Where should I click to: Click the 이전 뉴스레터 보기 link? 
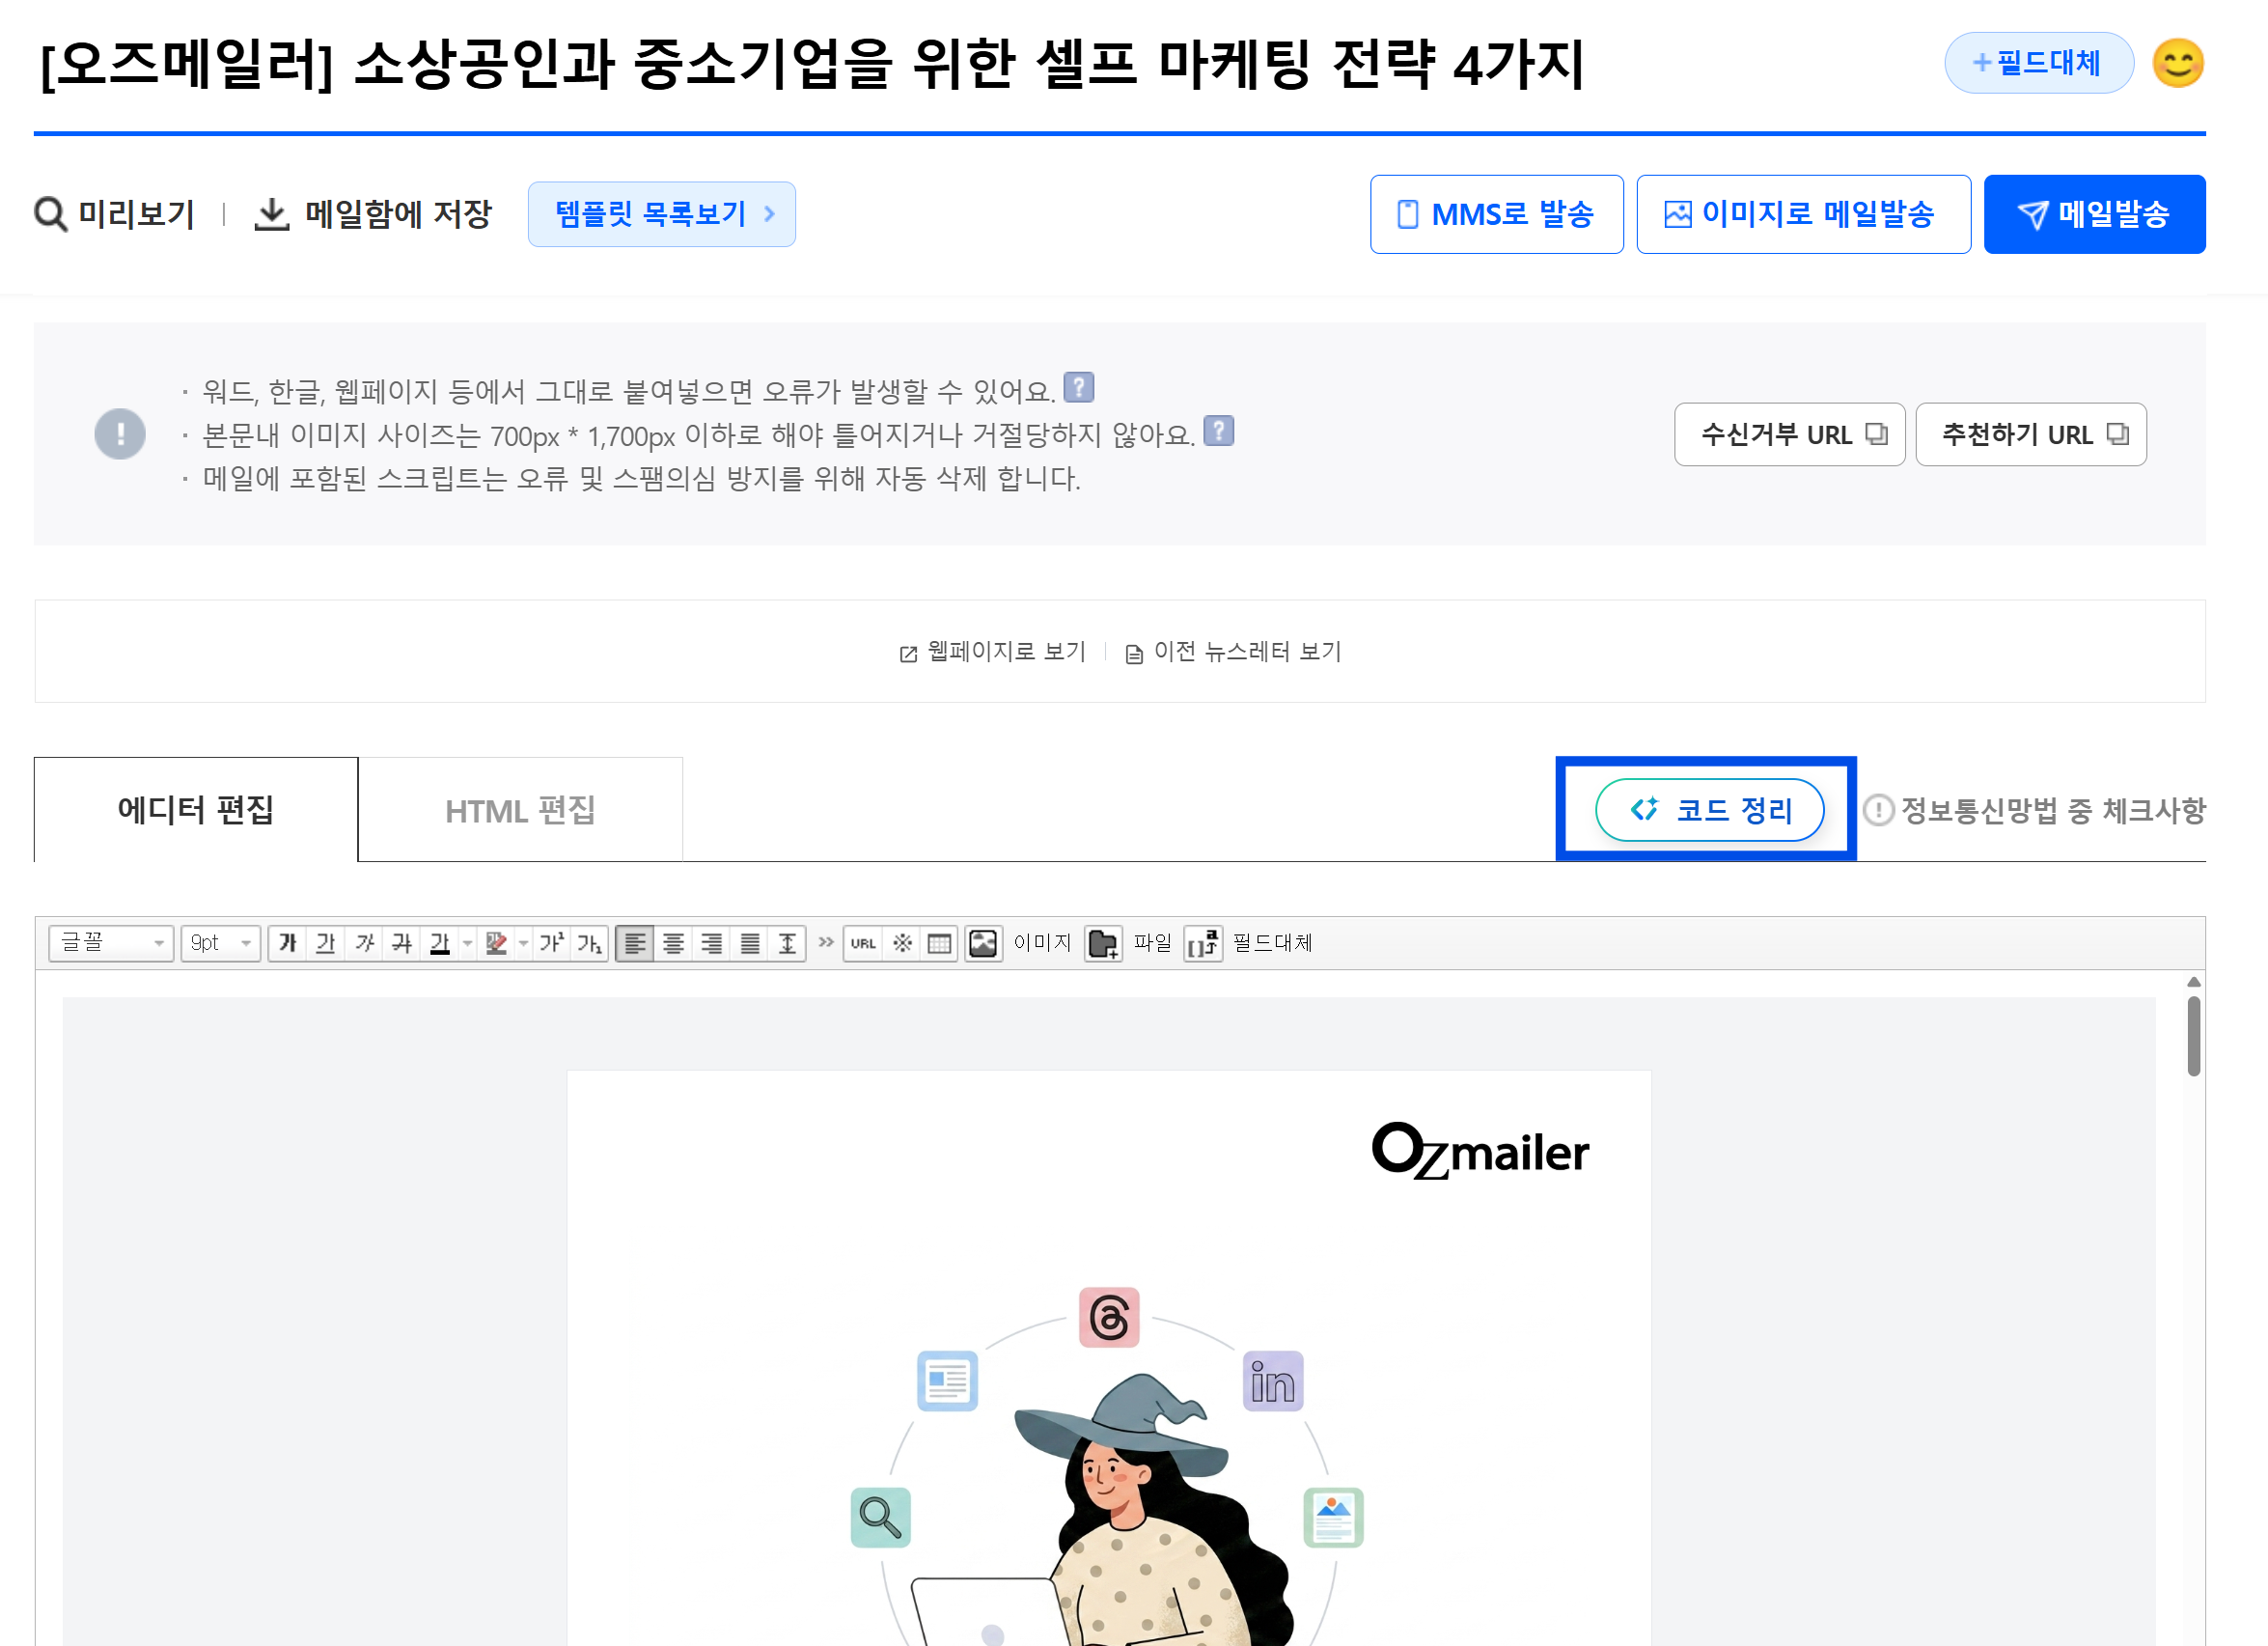tap(1234, 652)
